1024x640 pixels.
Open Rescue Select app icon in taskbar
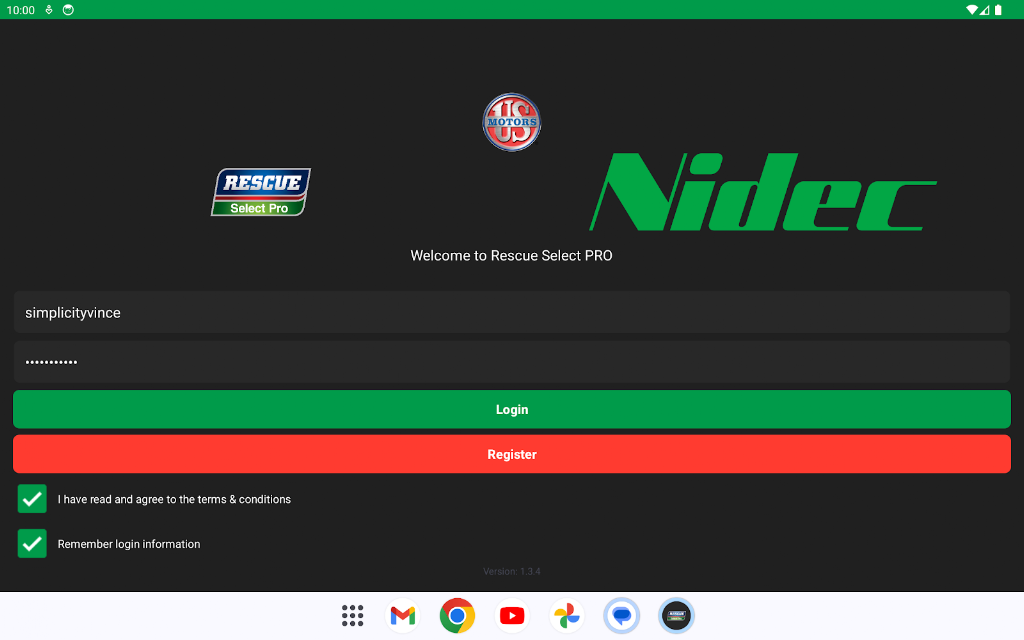point(676,615)
